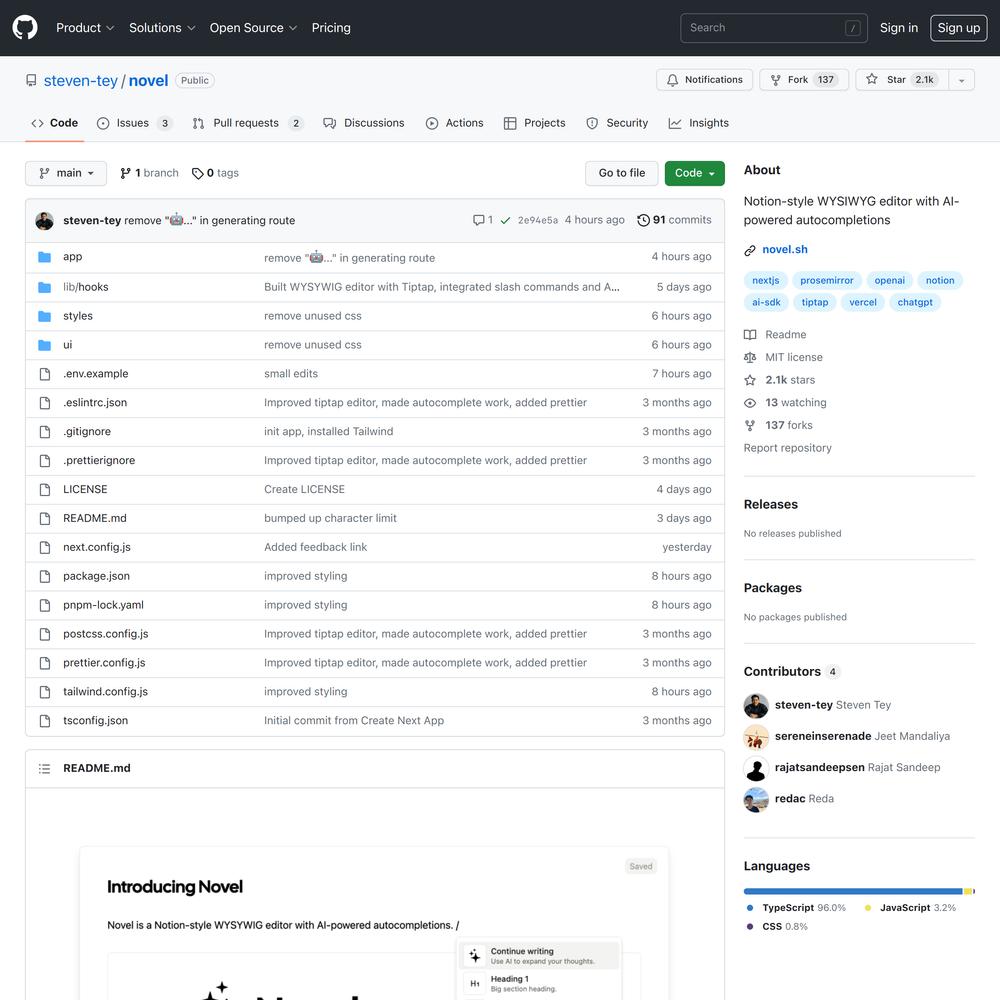Open redac contributor avatar
The width and height of the screenshot is (1000, 1000).
[756, 799]
